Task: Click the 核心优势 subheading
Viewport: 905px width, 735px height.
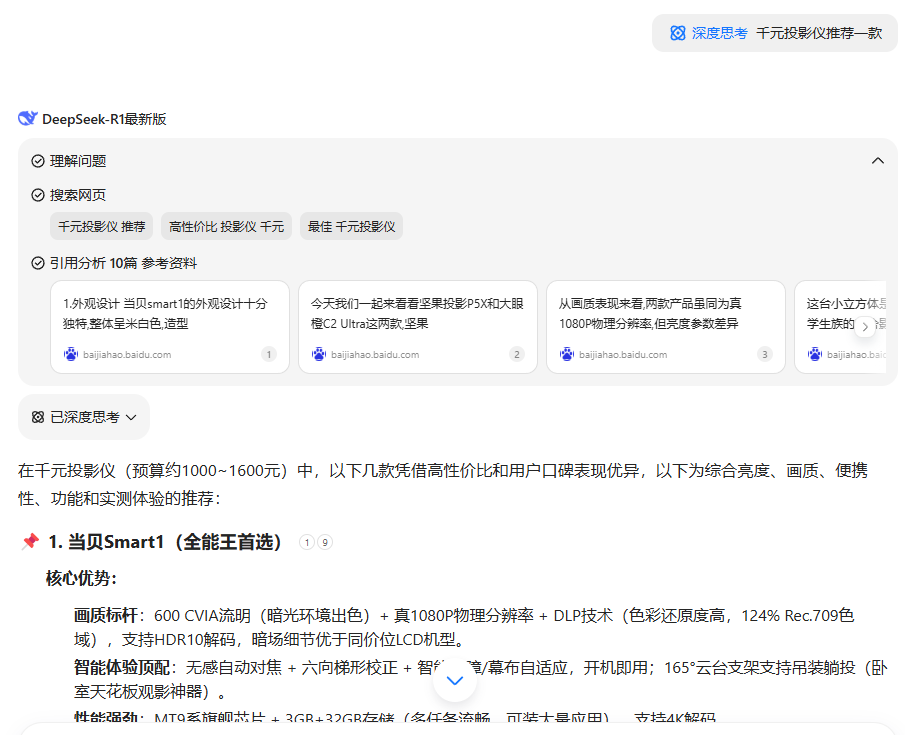Action: tap(81, 578)
